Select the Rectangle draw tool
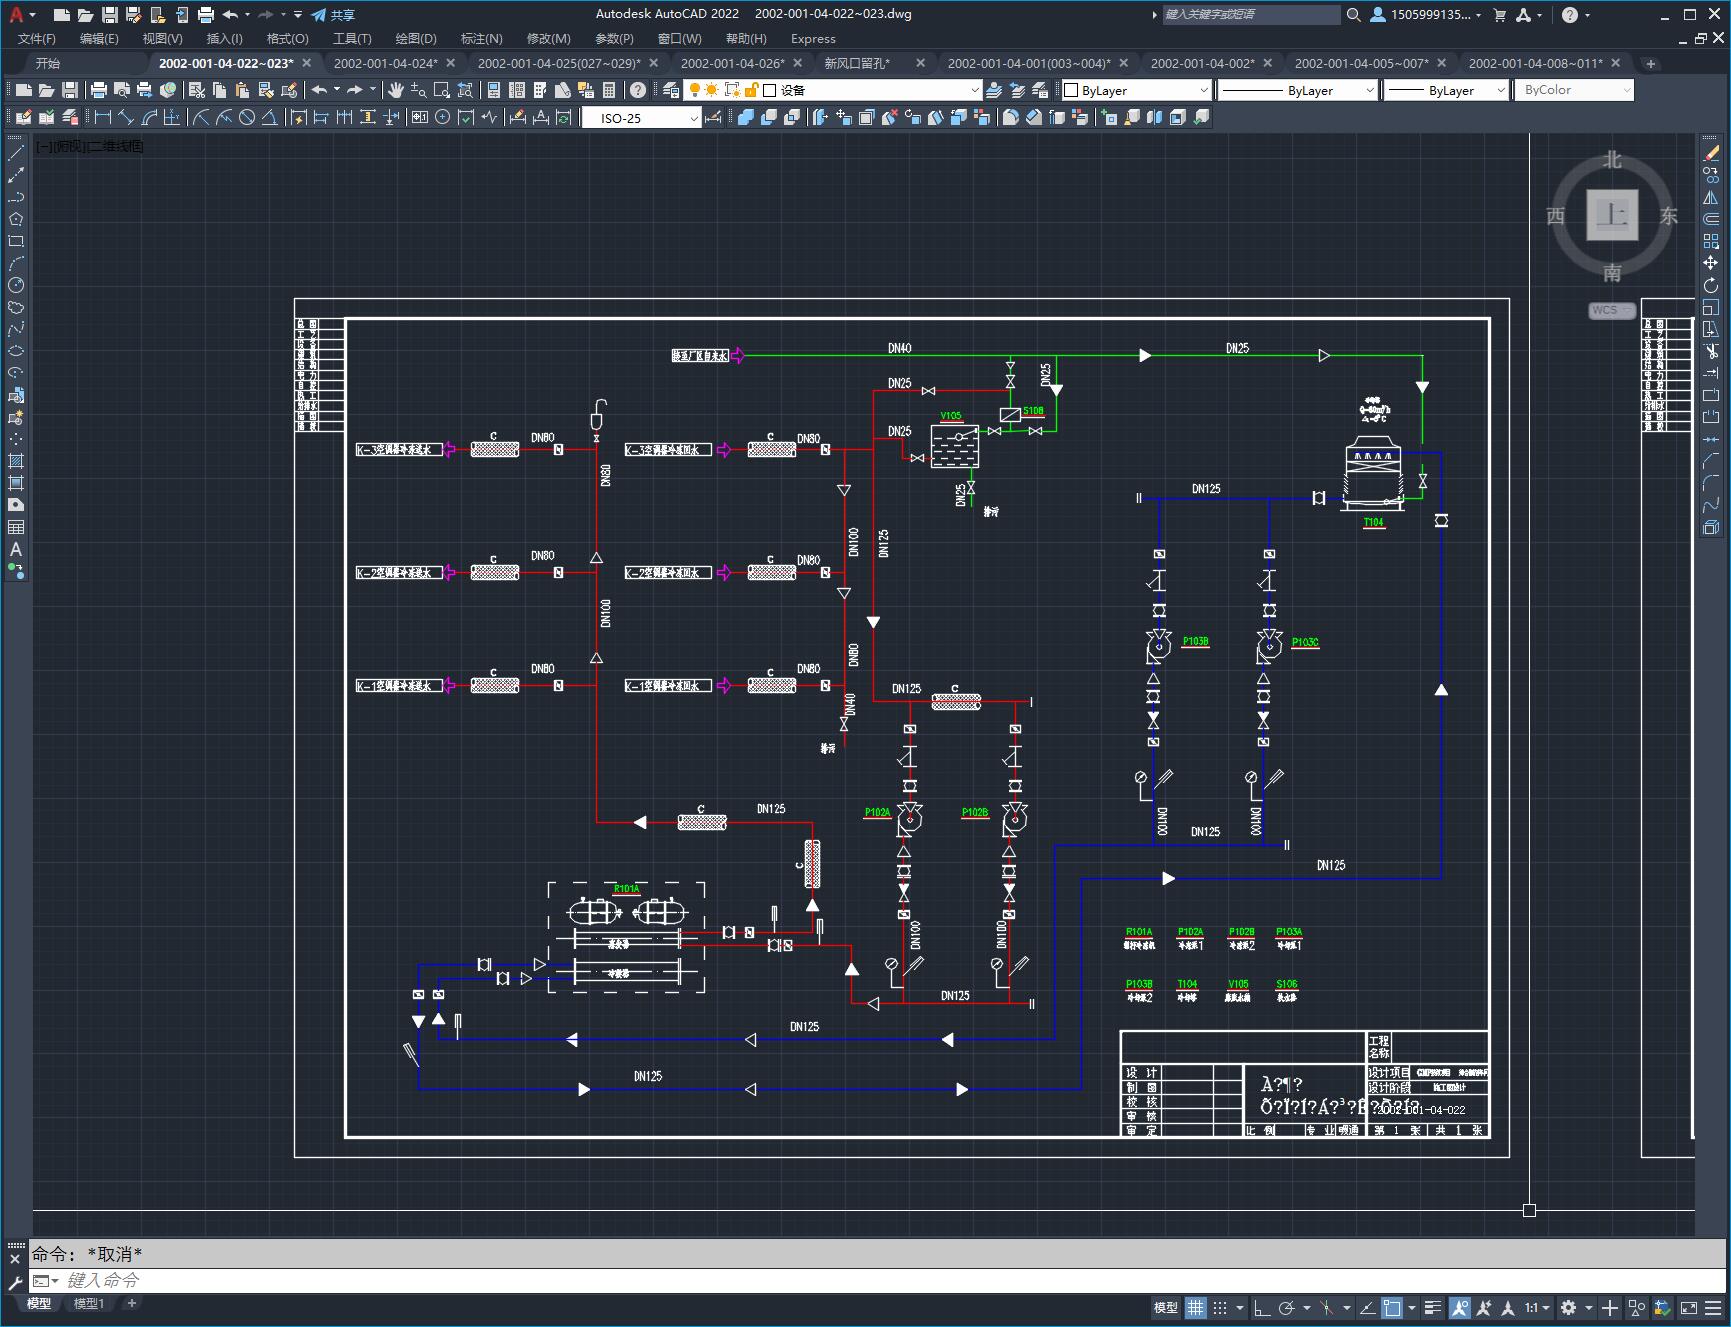1731x1327 pixels. tap(16, 241)
